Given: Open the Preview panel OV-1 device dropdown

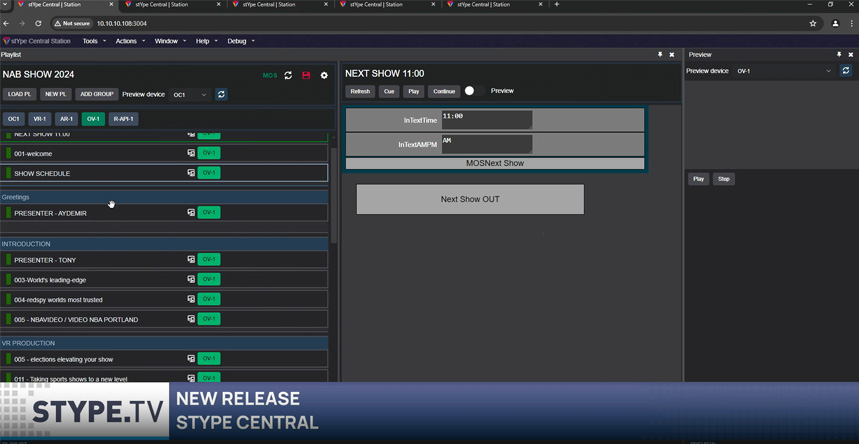Looking at the screenshot, I should (x=784, y=71).
